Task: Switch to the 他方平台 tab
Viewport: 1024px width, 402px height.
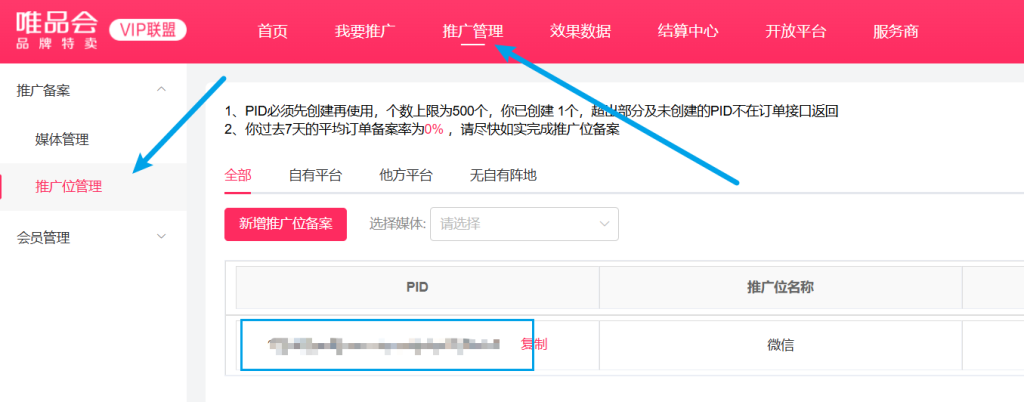Action: tap(406, 175)
